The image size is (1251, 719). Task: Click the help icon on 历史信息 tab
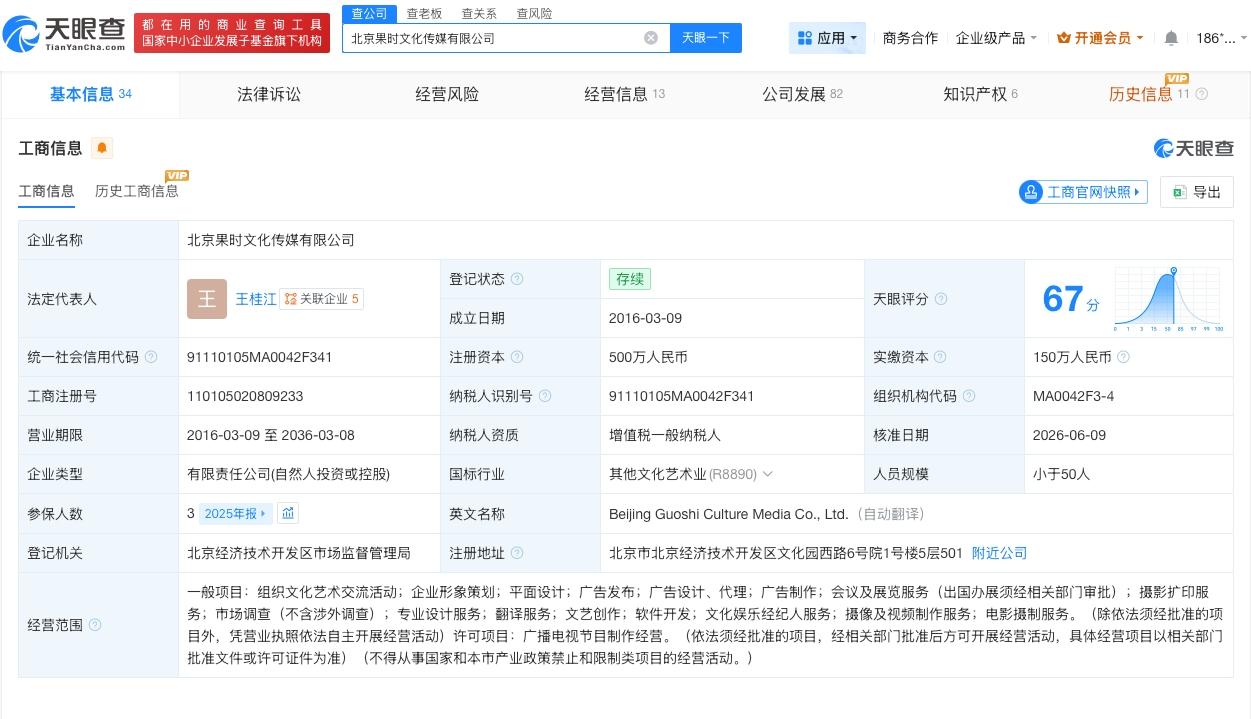(x=1202, y=94)
